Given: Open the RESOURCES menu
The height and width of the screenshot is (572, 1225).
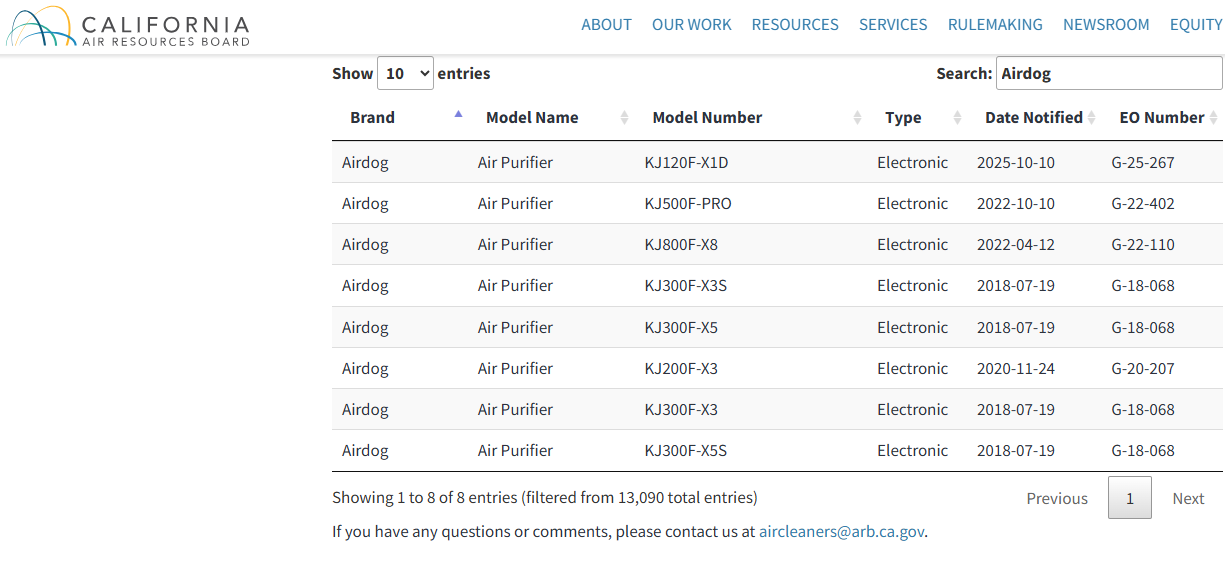Looking at the screenshot, I should click(795, 25).
